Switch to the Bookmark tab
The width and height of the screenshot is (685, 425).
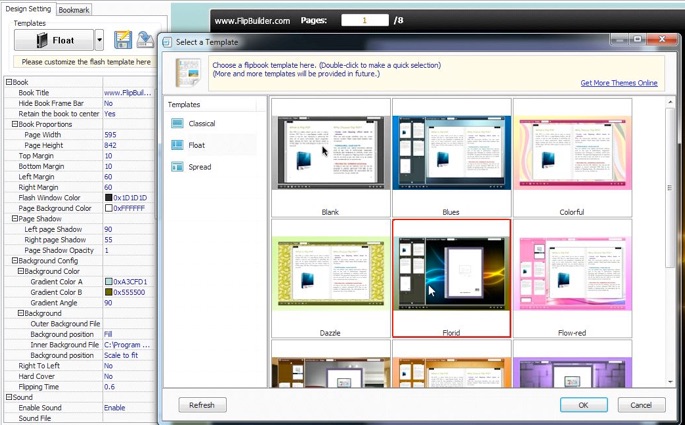74,9
